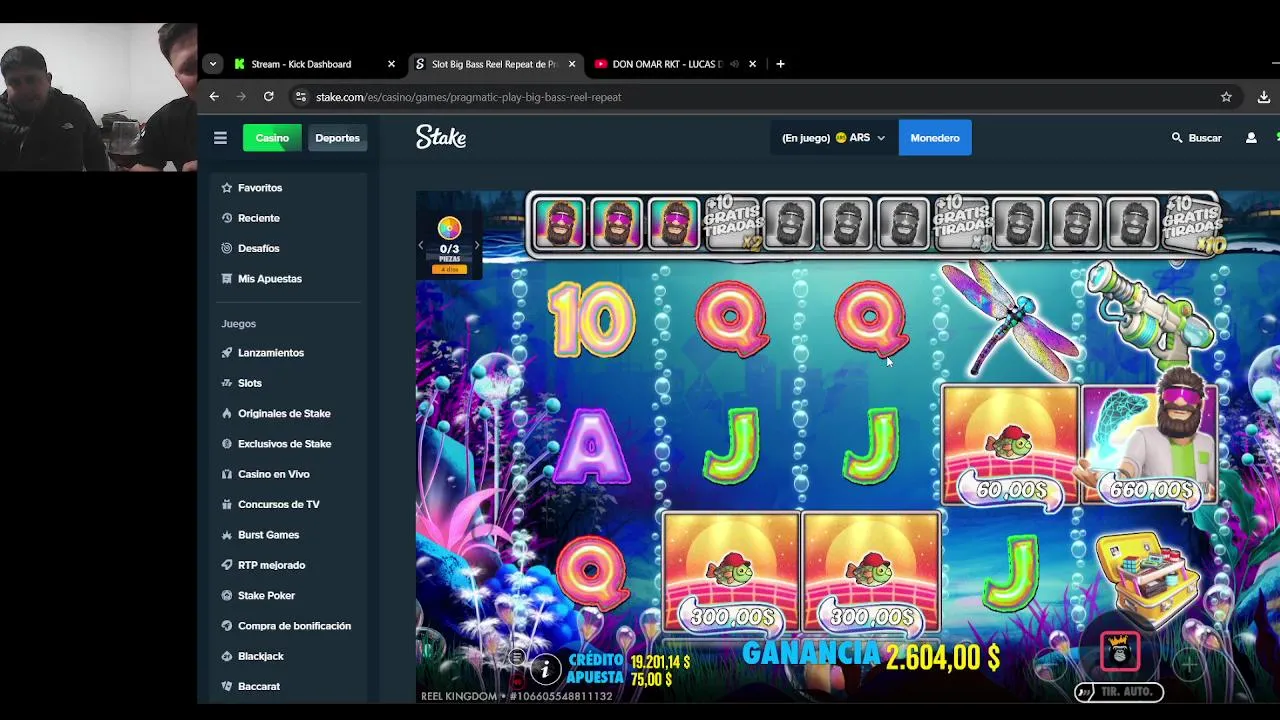Mute the DON OMAR tab audio icon
Screen dimensions: 1280x720
(734, 64)
